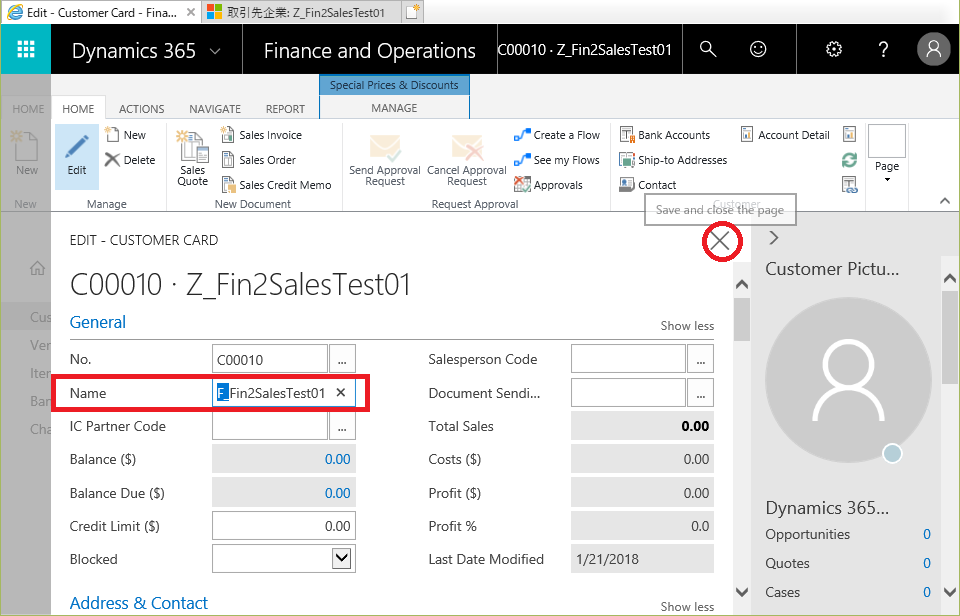Image resolution: width=960 pixels, height=616 pixels.
Task: Click Create a Flow
Action: [557, 135]
